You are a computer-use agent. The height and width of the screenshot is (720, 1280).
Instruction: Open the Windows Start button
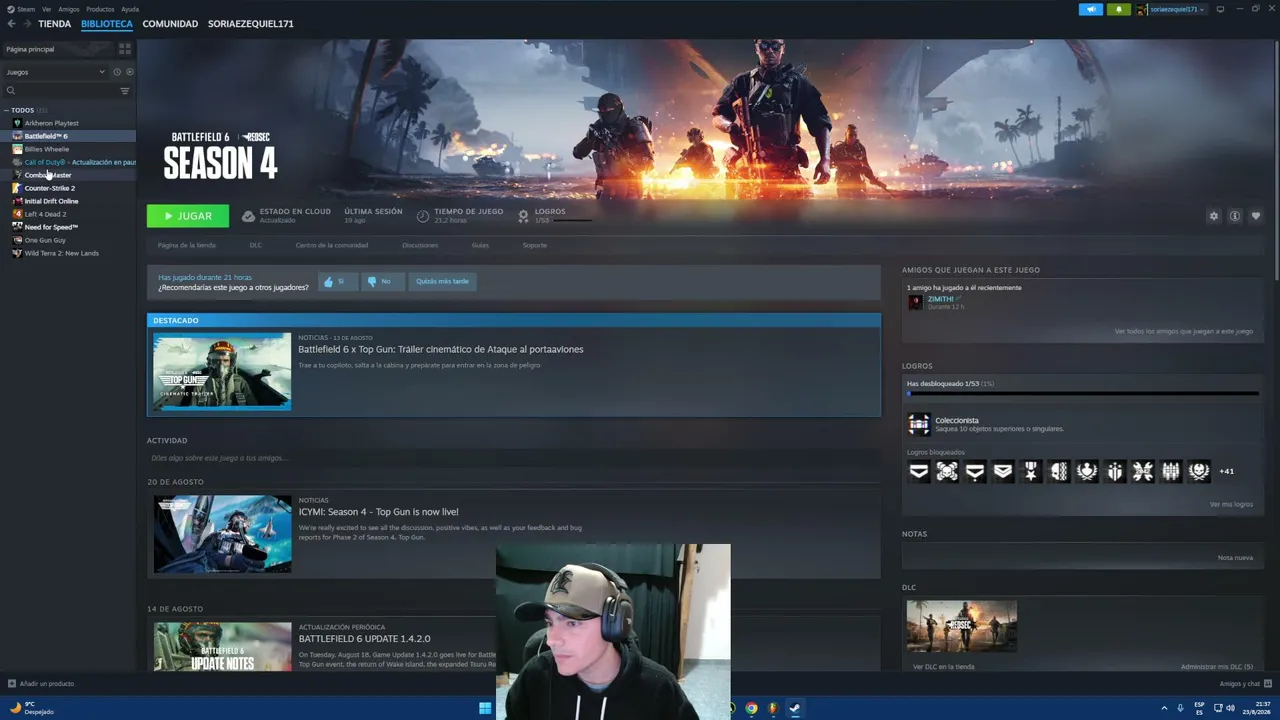coord(485,708)
